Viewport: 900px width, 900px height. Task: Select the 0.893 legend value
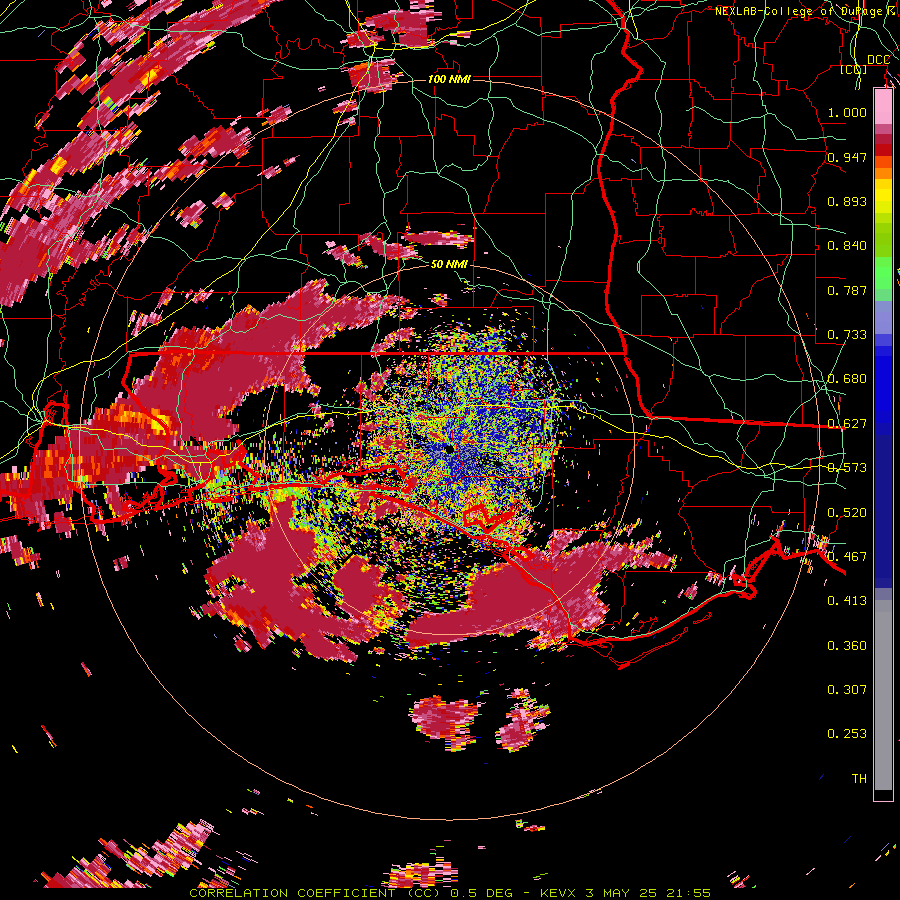[x=847, y=201]
